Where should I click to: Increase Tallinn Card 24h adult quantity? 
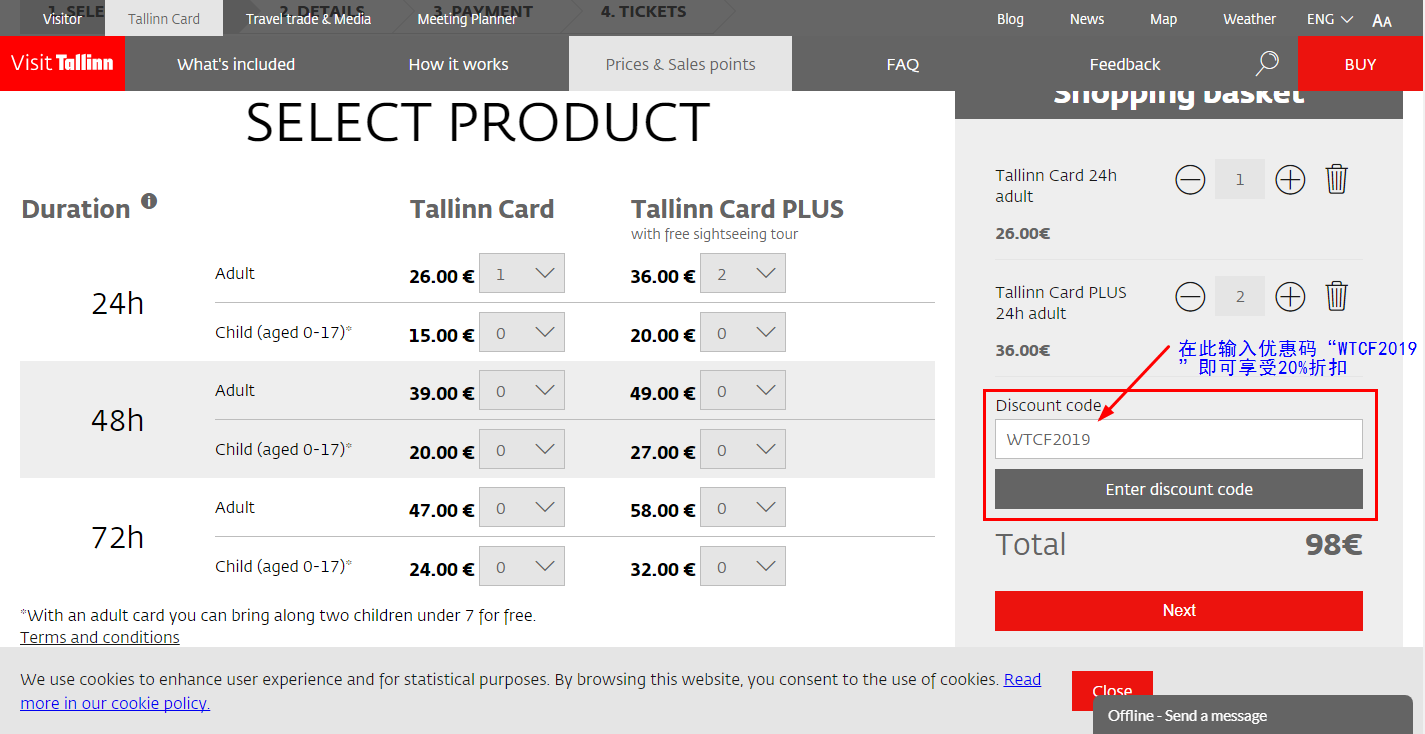click(1291, 180)
